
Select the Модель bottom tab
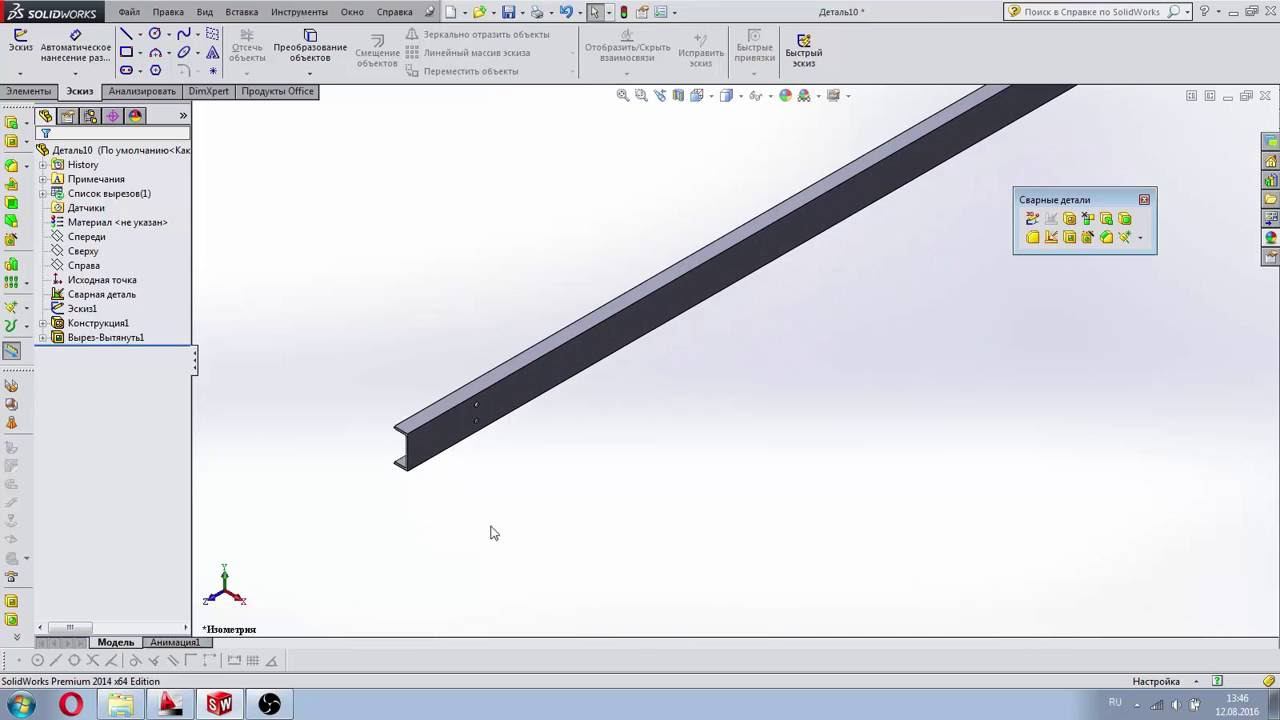coord(116,642)
